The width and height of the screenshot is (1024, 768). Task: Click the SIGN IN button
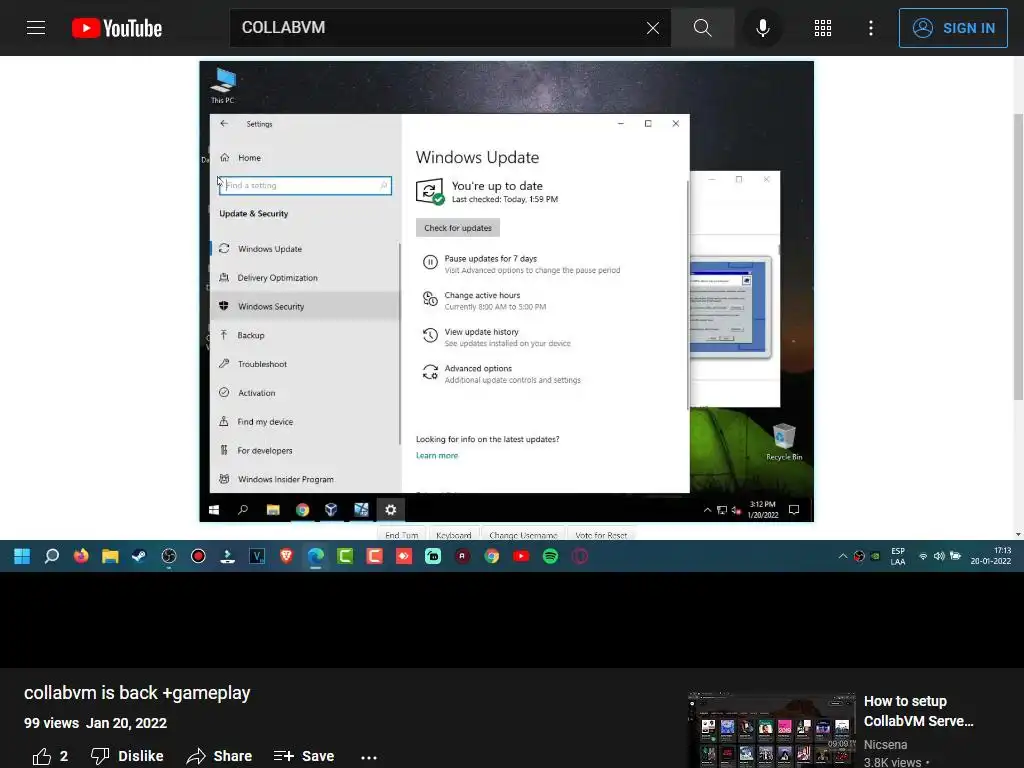(x=953, y=28)
